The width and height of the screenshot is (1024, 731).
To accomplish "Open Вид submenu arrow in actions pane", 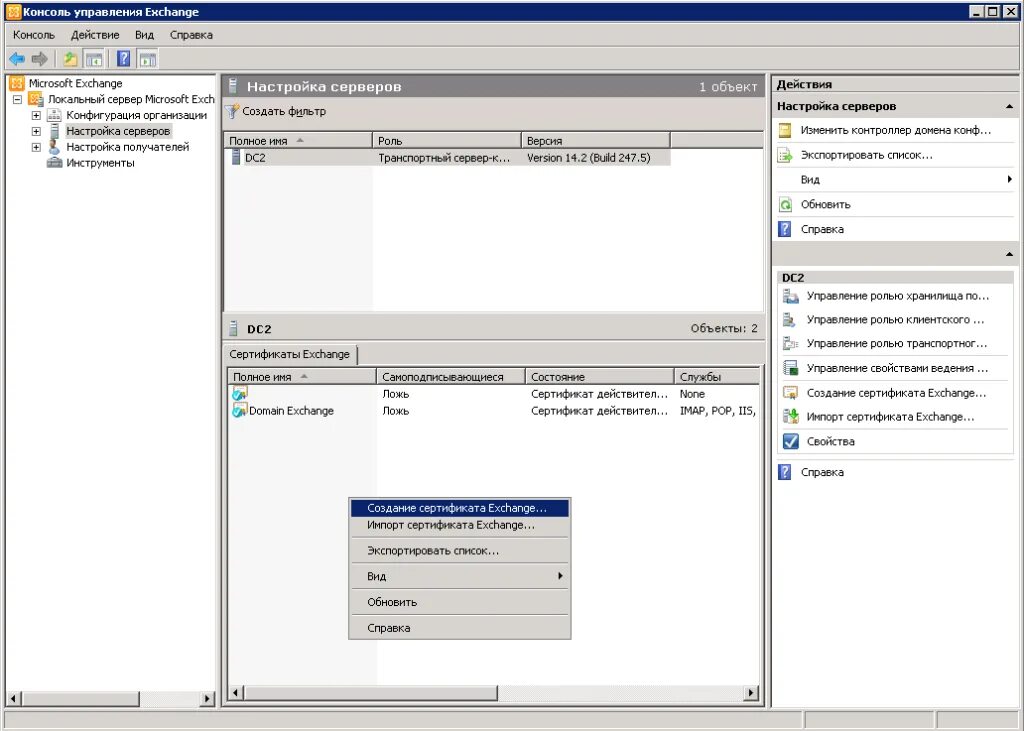I will [x=1010, y=180].
